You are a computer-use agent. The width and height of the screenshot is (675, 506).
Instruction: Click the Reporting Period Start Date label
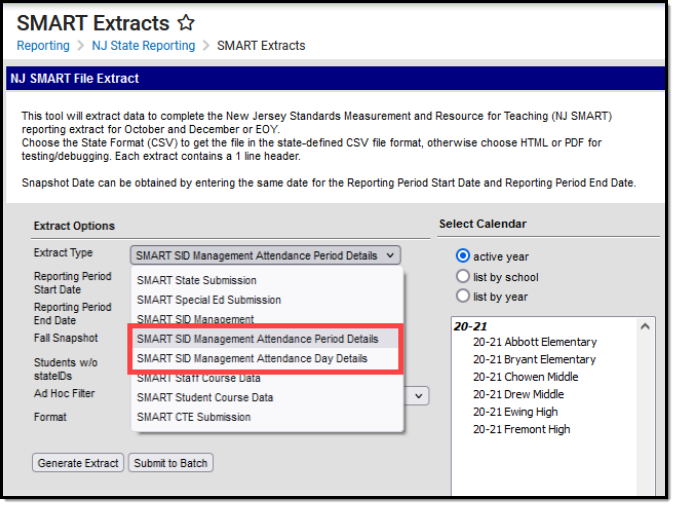pyautogui.click(x=73, y=282)
